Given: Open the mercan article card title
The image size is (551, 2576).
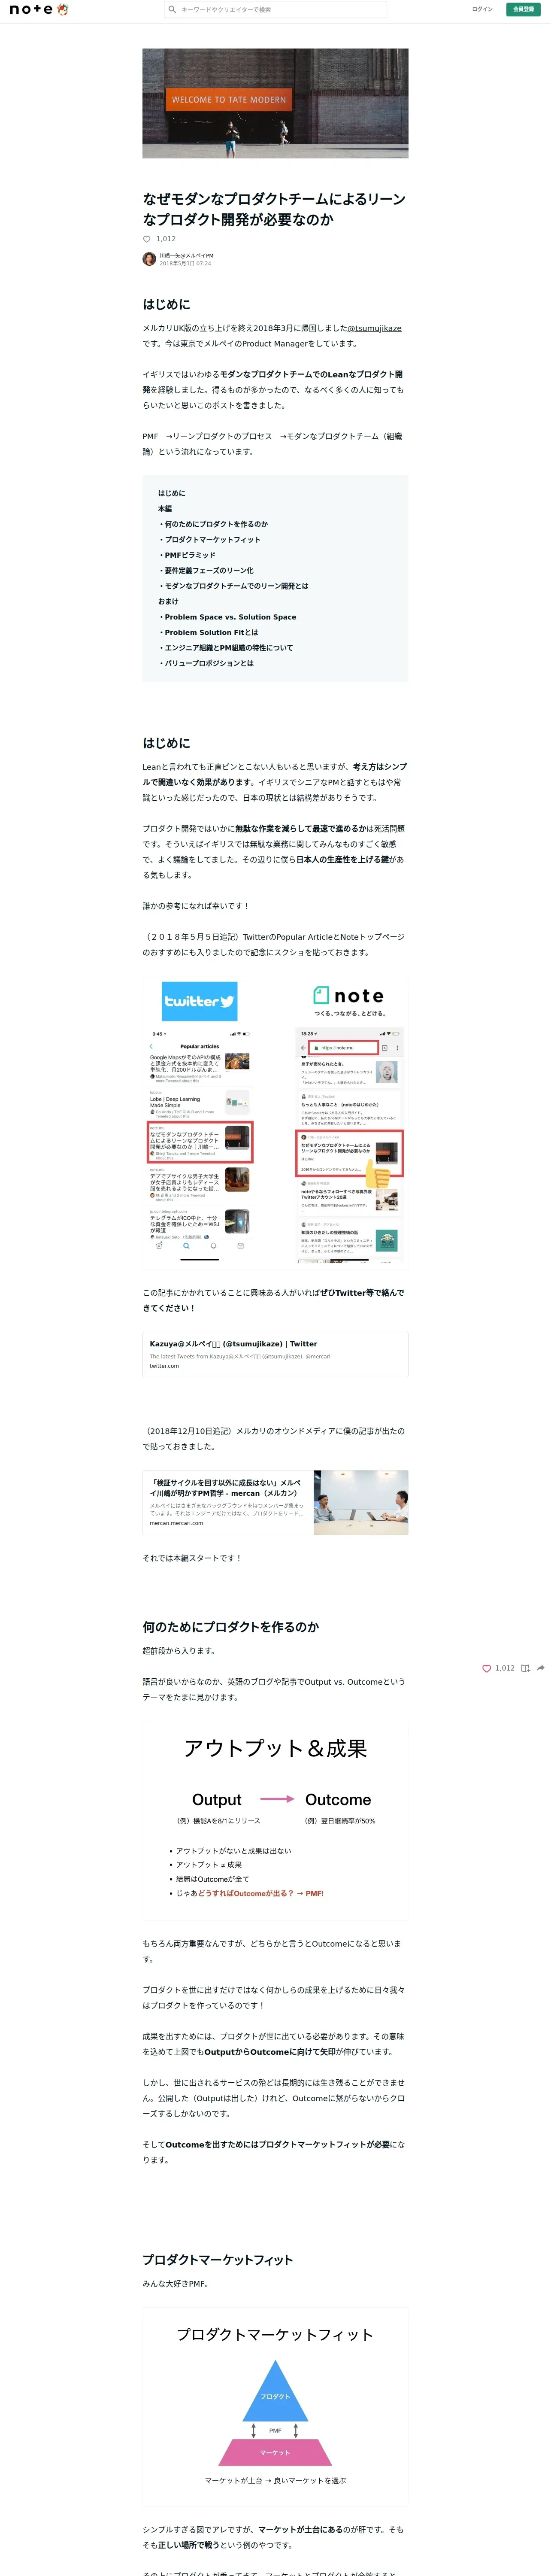Looking at the screenshot, I should pos(225,1488).
